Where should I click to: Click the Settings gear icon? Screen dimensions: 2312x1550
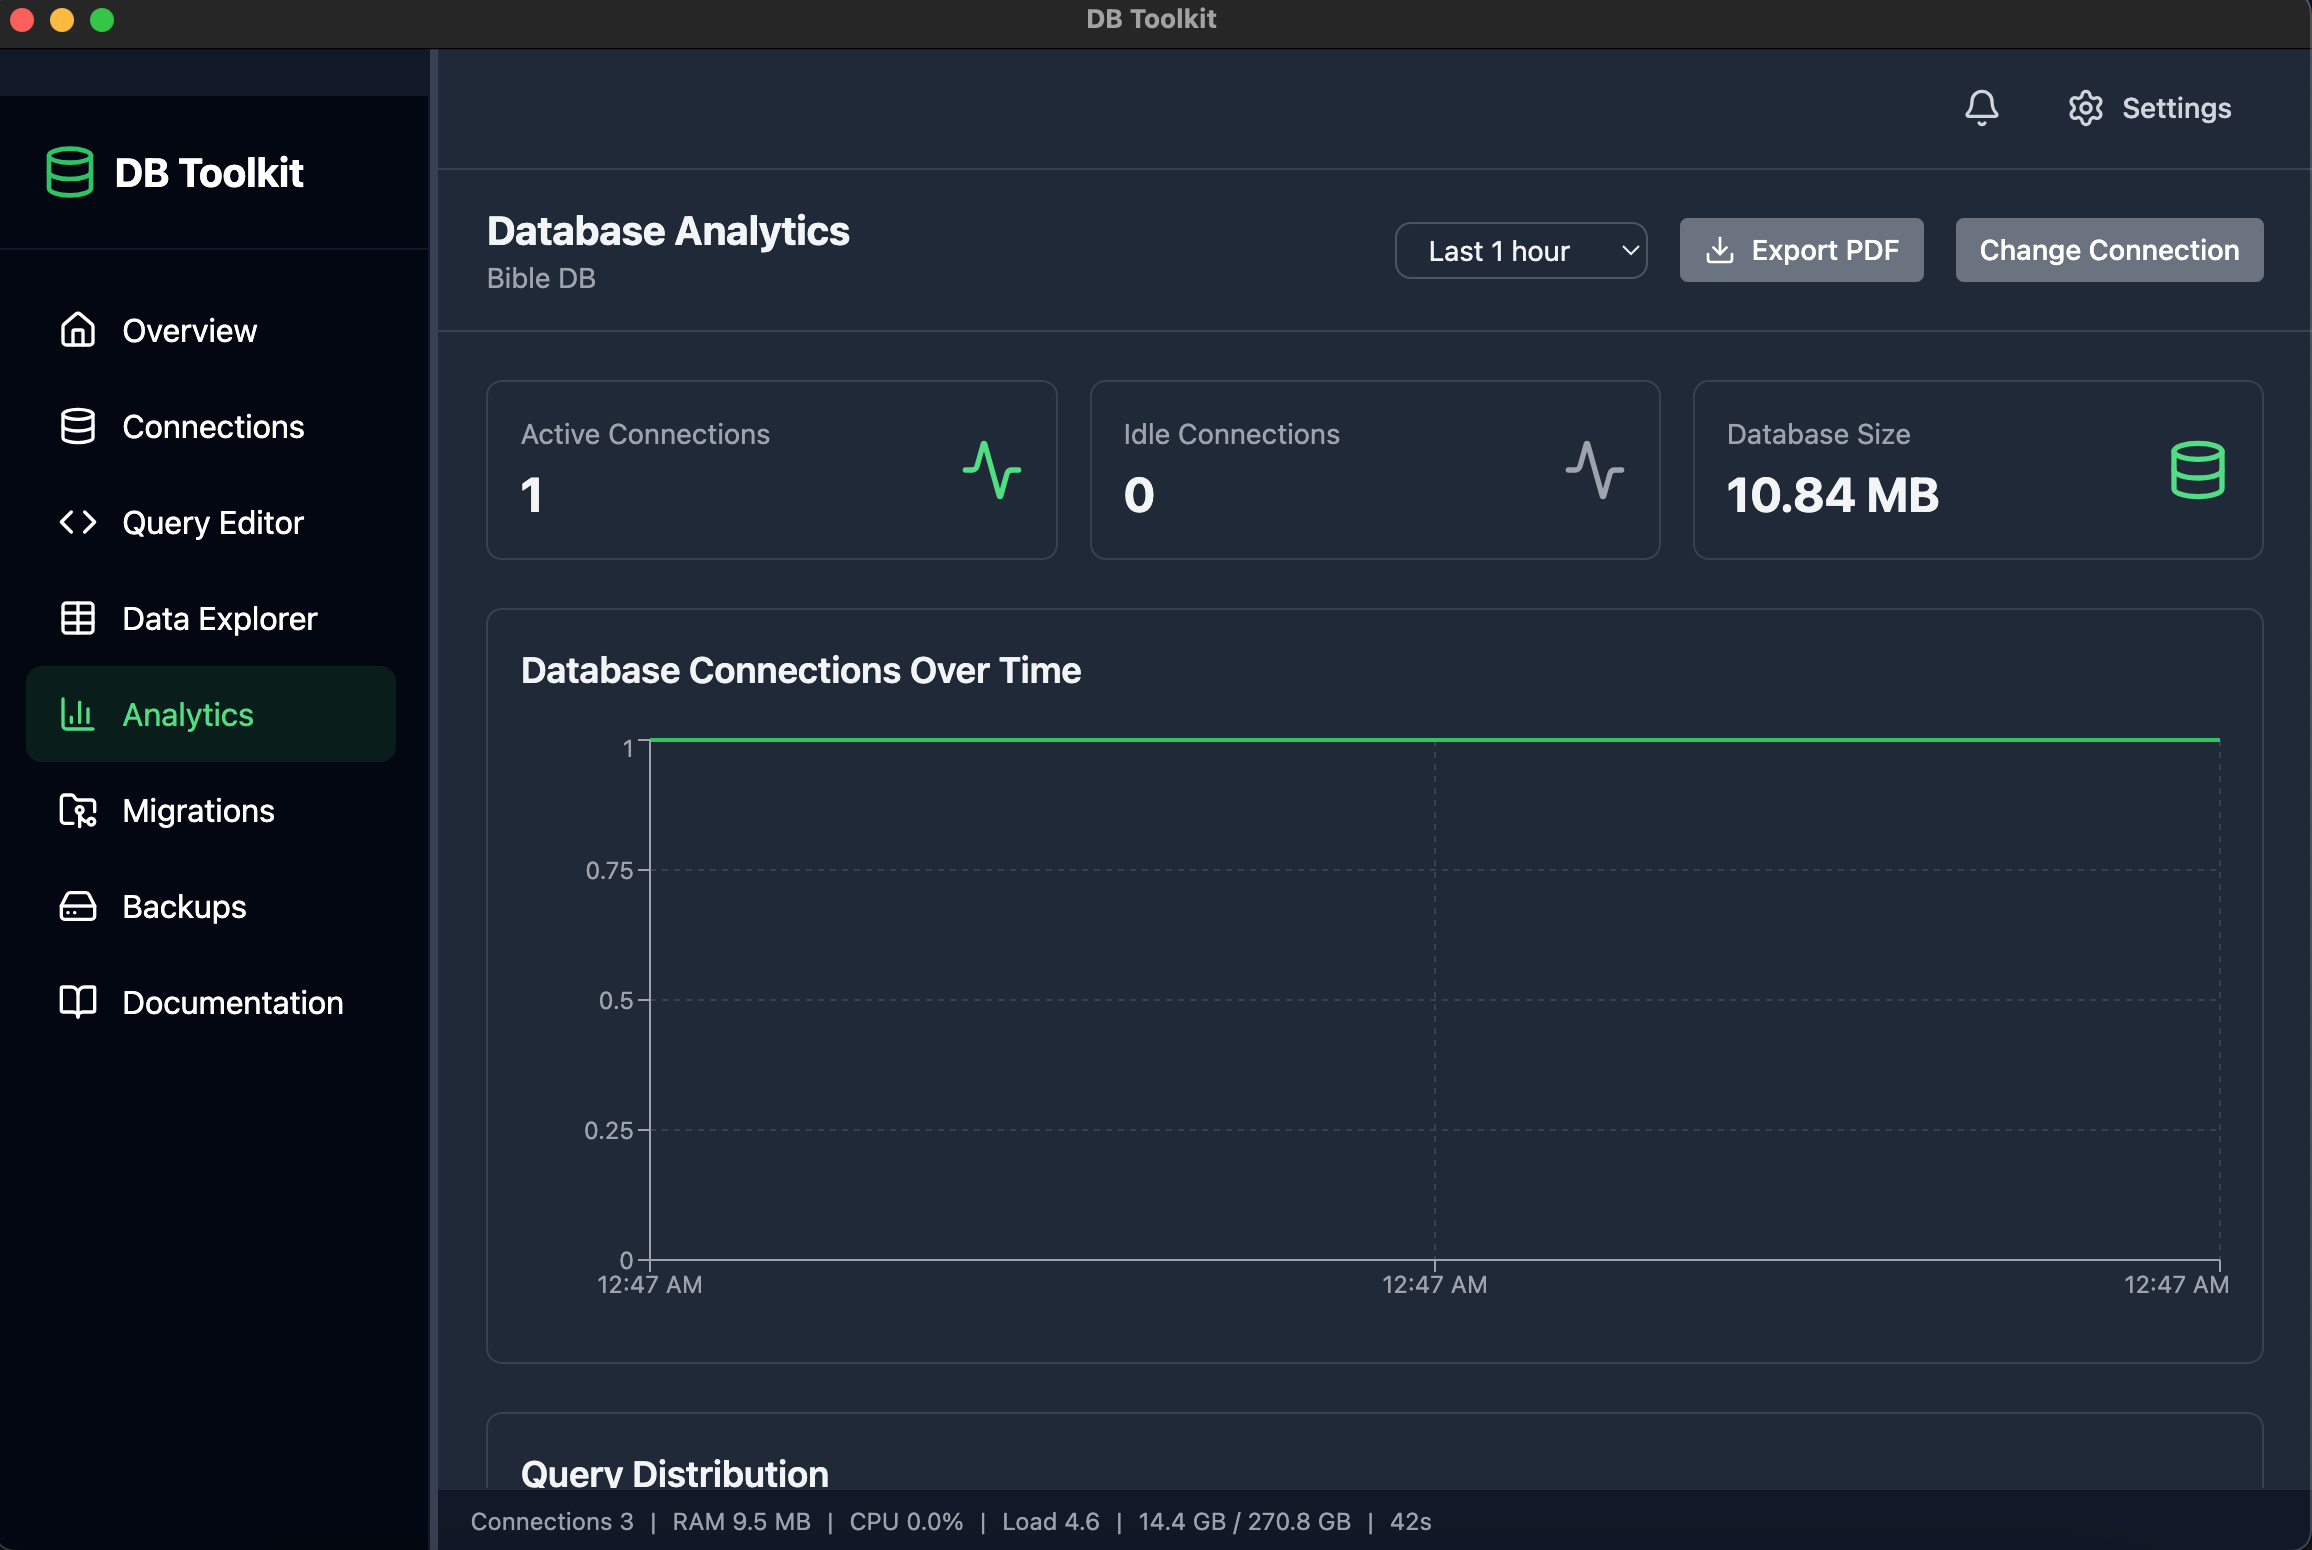coord(2085,108)
